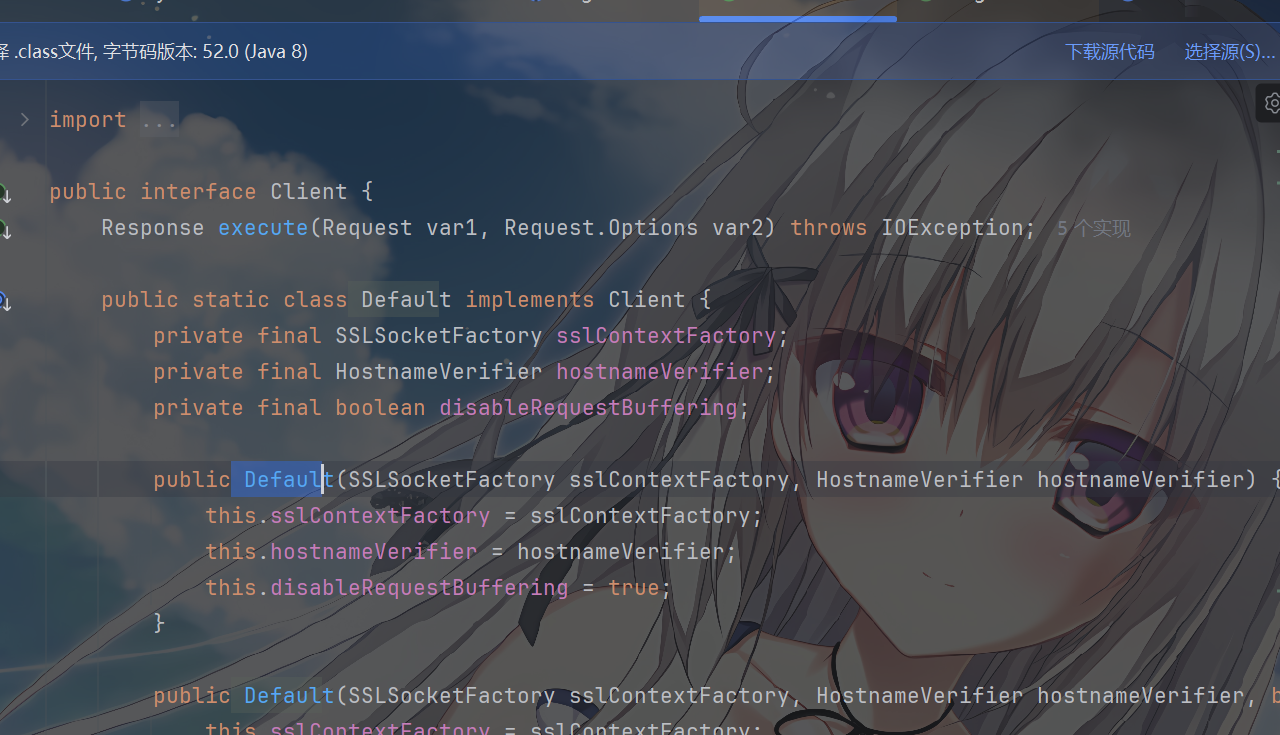This screenshot has width=1280, height=735.
Task: Click the 'static' keyword
Action: [230, 300]
